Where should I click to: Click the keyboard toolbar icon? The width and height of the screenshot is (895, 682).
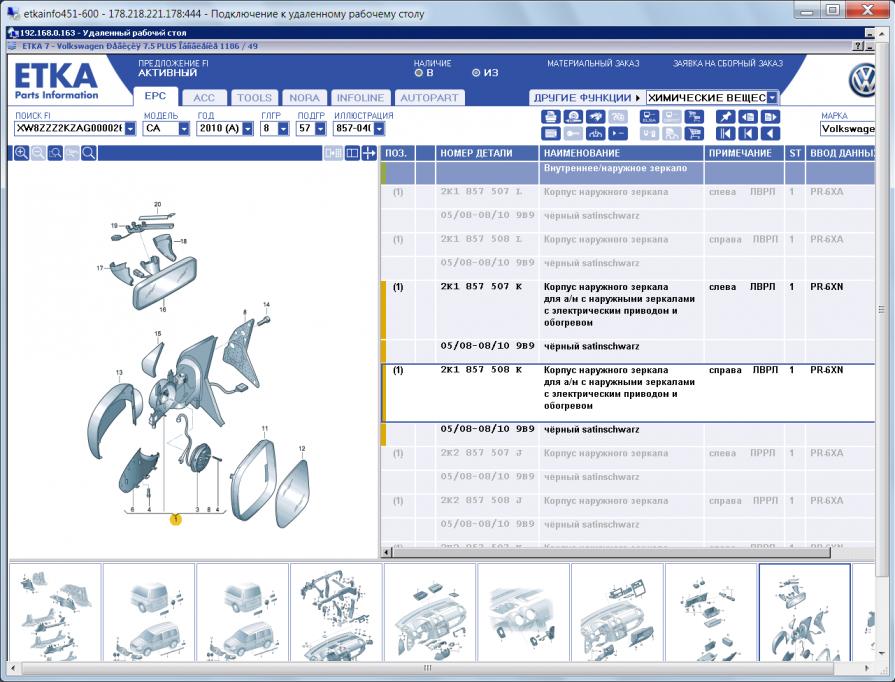[550, 134]
